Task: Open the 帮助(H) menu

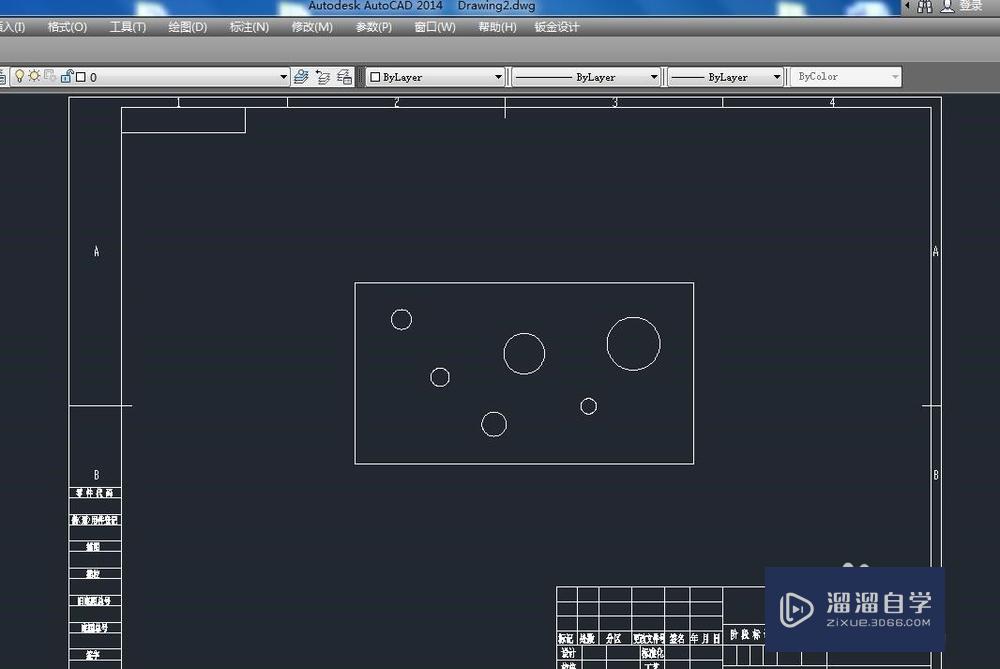Action: coord(497,27)
